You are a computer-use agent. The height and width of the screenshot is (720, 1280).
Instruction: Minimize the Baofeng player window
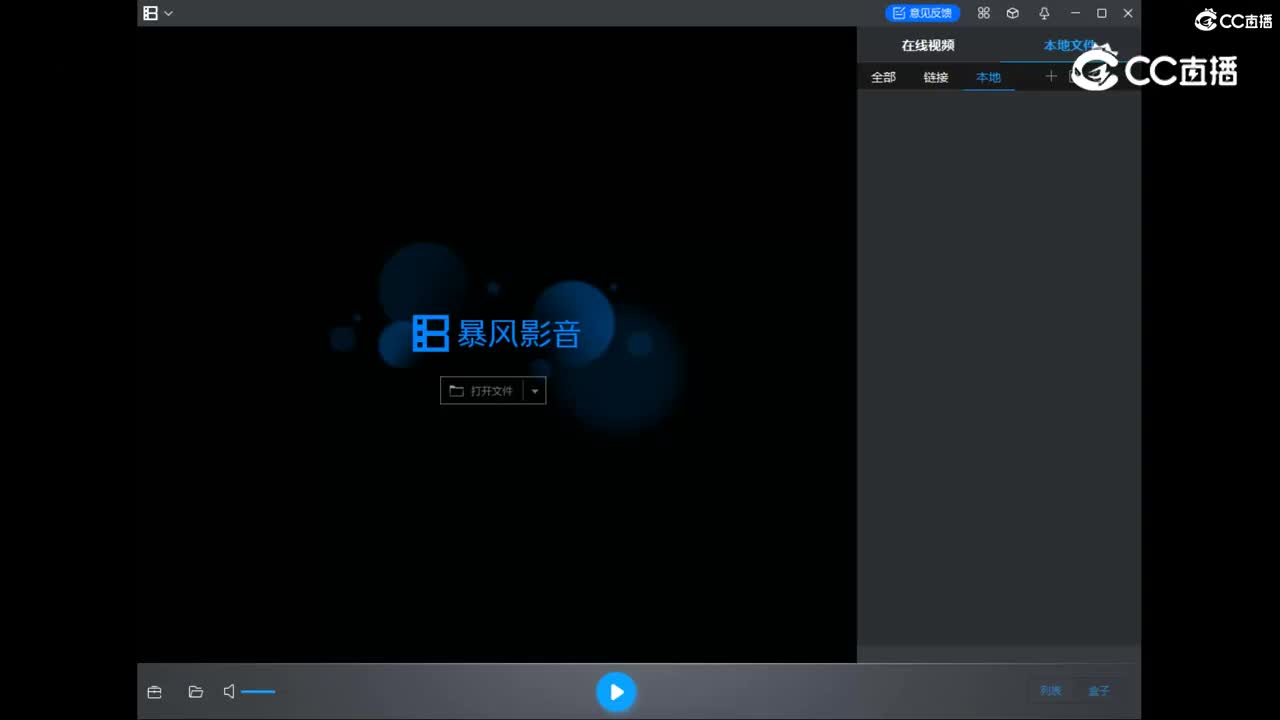click(1075, 13)
